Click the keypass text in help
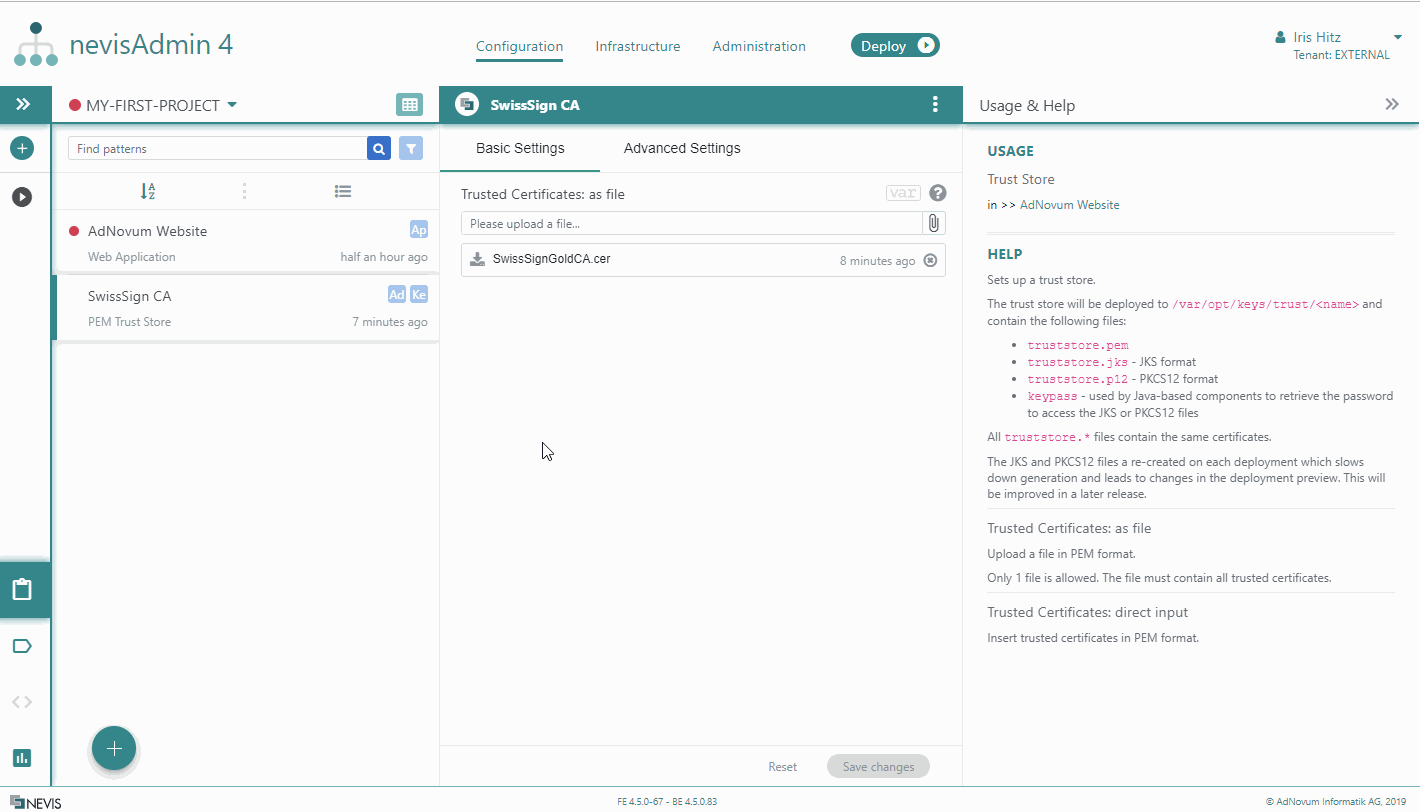Screen dimensions: 1420x812 click(x=1052, y=396)
